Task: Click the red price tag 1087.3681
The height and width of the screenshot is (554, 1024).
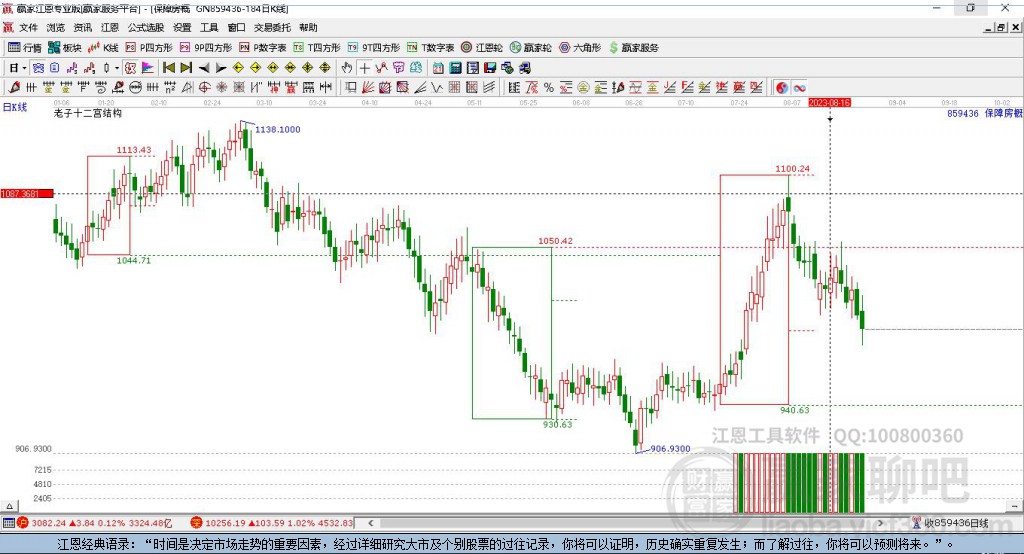Action: pyautogui.click(x=27, y=193)
